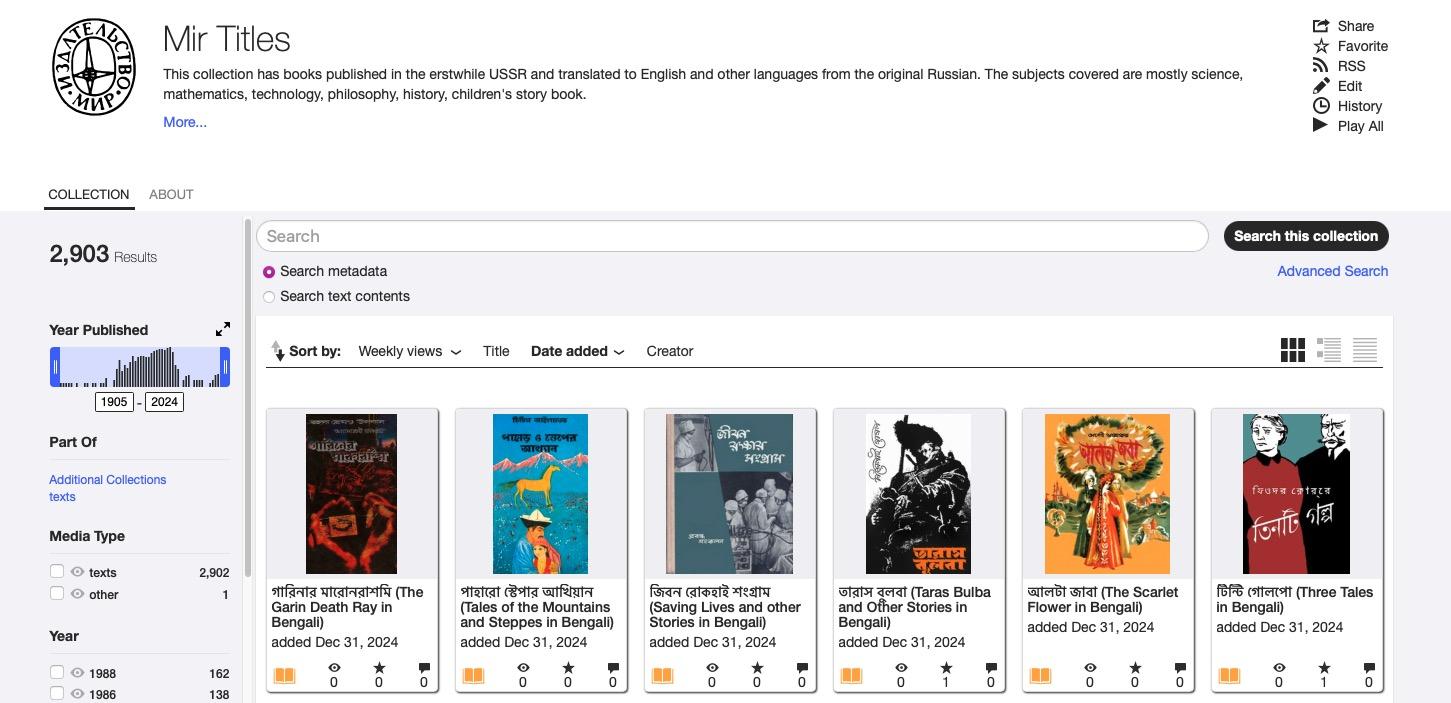Viewport: 1451px width, 703px height.
Task: Open the RSS feed icon
Action: (1321, 66)
